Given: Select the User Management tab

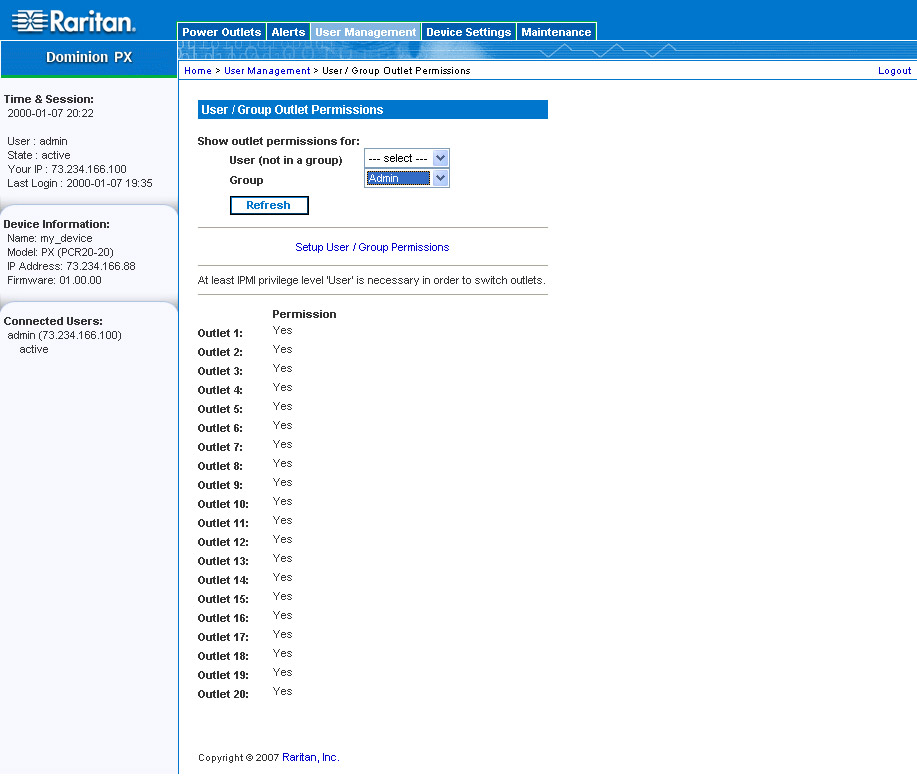Looking at the screenshot, I should coord(365,32).
